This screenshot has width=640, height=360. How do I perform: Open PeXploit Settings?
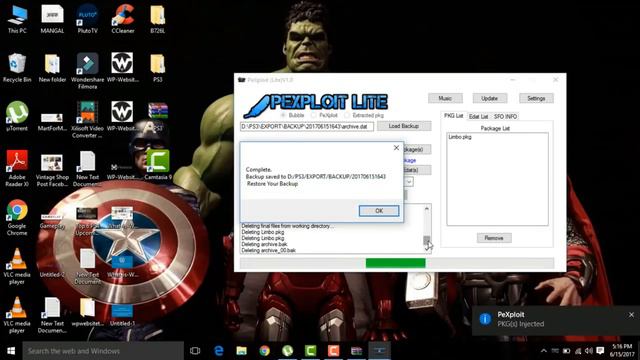coord(536,98)
